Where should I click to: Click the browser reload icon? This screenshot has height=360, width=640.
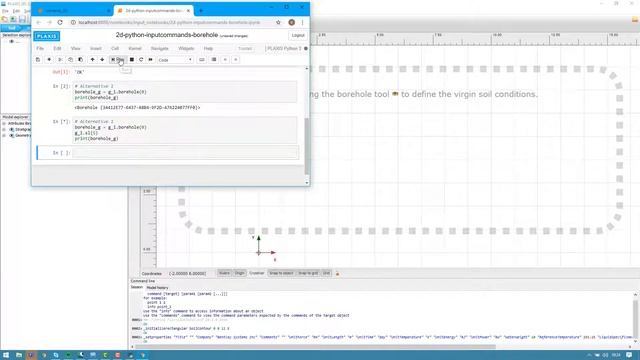coord(60,22)
